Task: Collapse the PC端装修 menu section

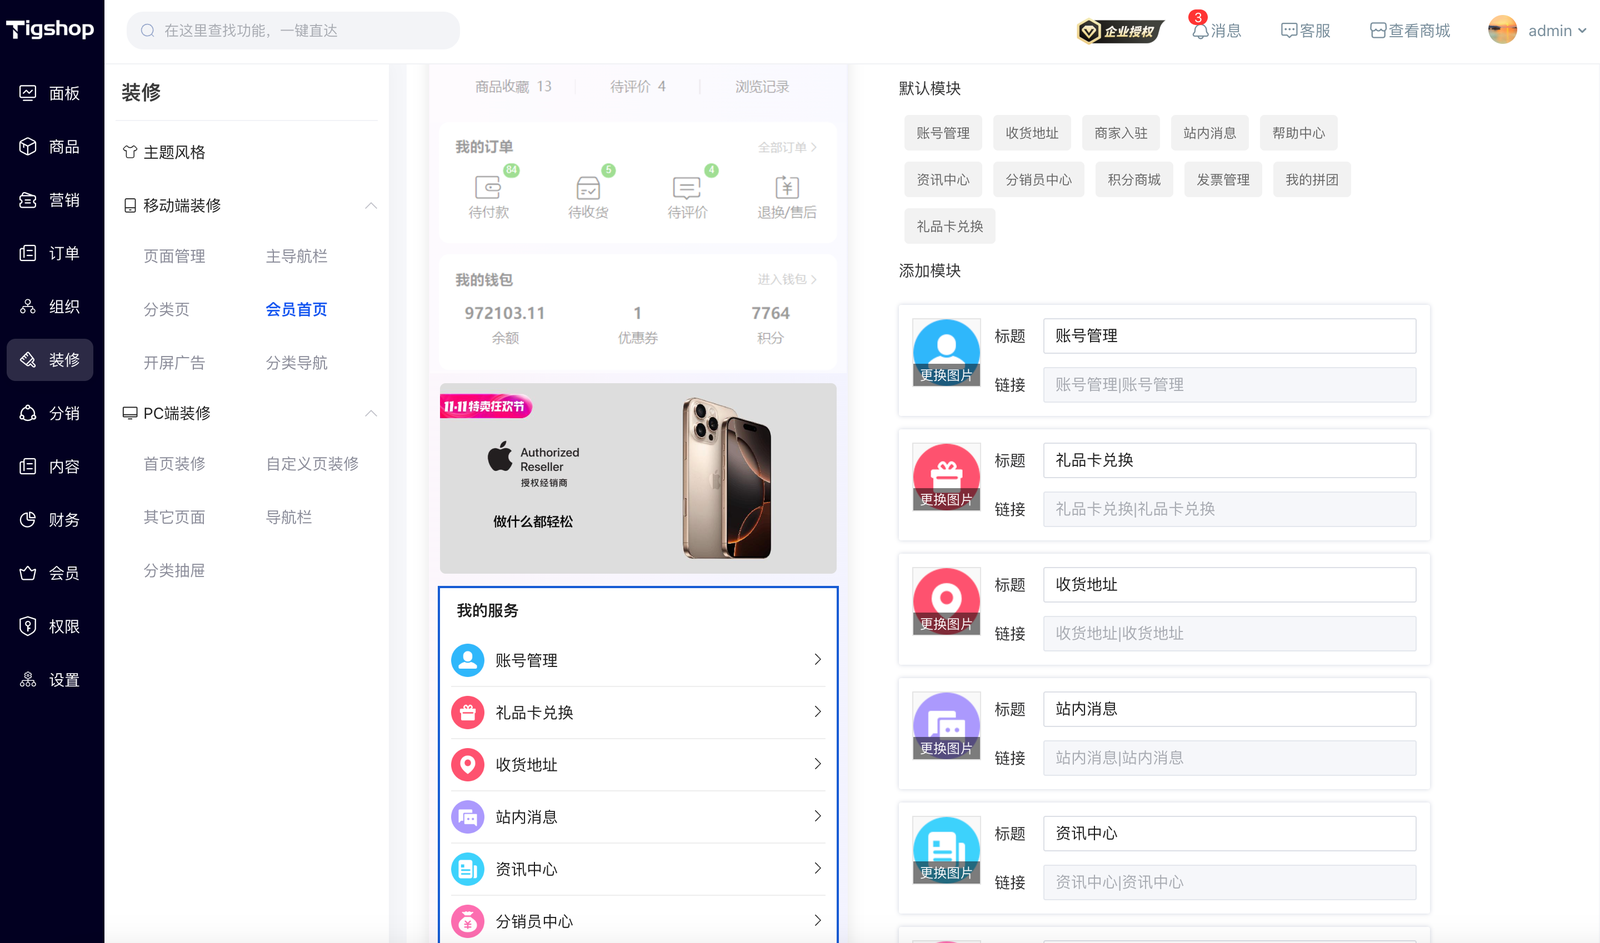Action: tap(371, 413)
